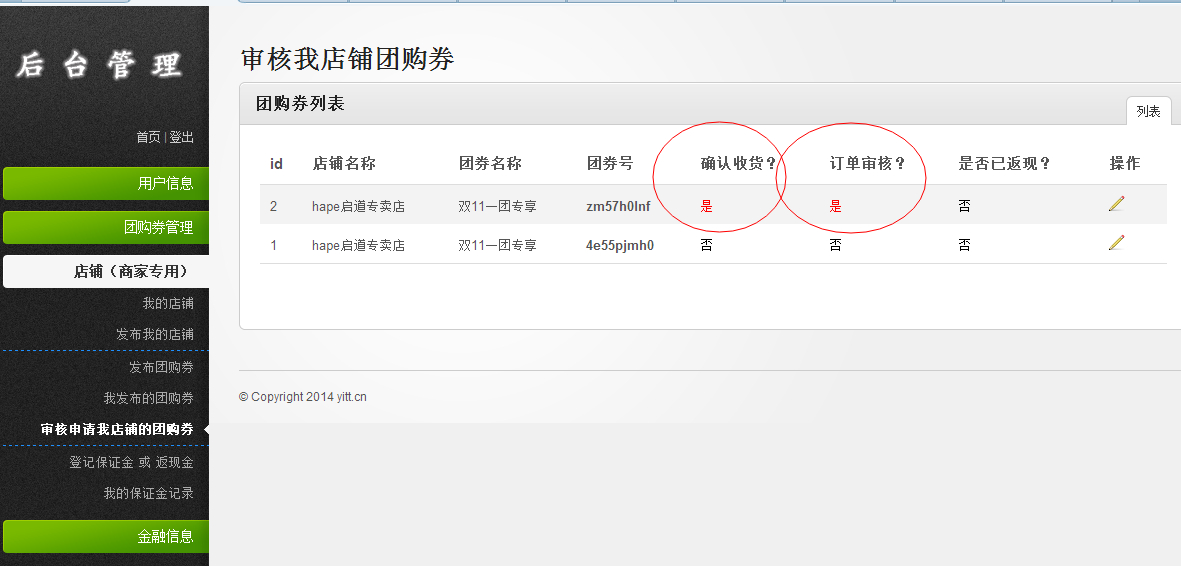Click the 订单审核？ column header
The width and height of the screenshot is (1181, 566).
pyautogui.click(x=867, y=164)
